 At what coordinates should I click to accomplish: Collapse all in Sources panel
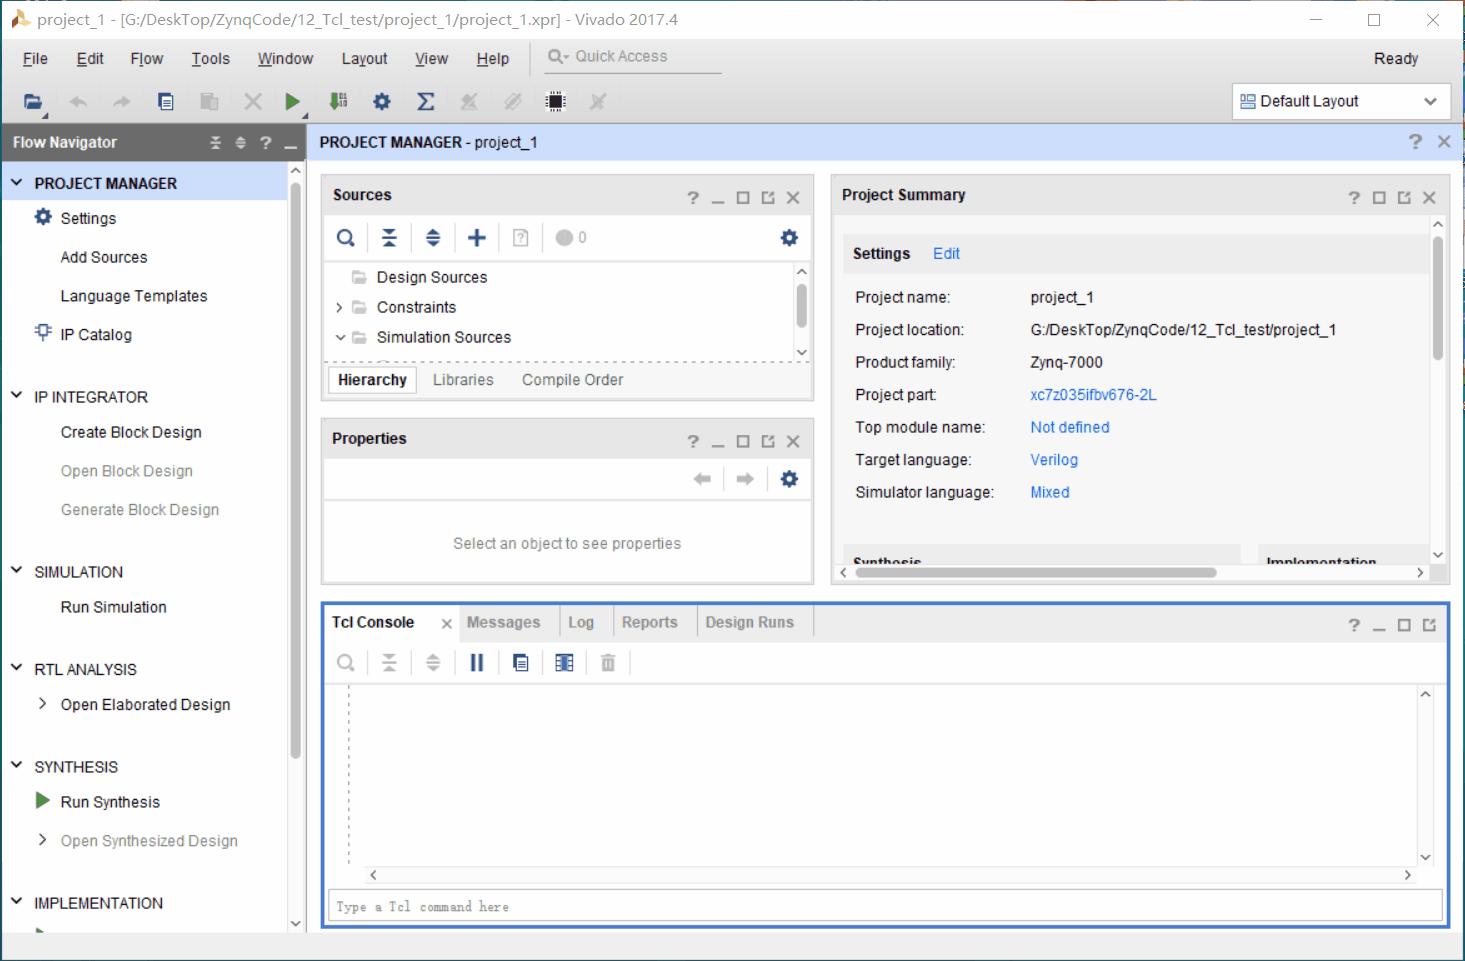[x=389, y=238]
